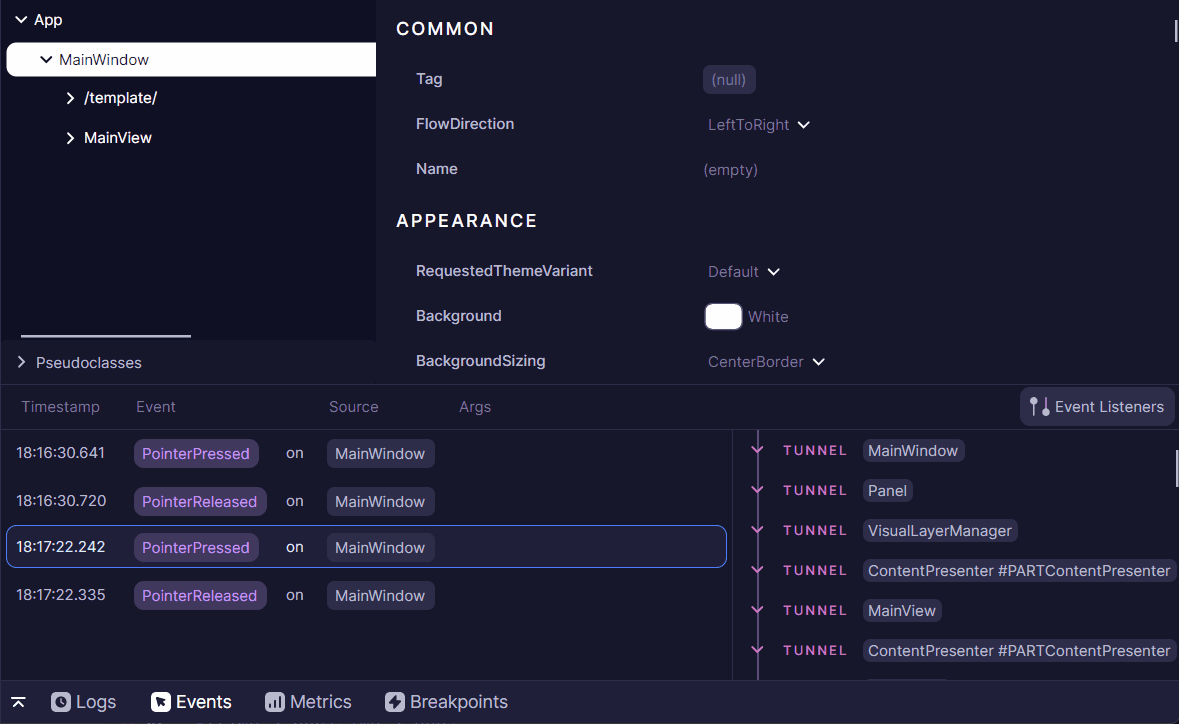The height and width of the screenshot is (724, 1179).
Task: Click the collapse panel arrow icon
Action: point(17,702)
